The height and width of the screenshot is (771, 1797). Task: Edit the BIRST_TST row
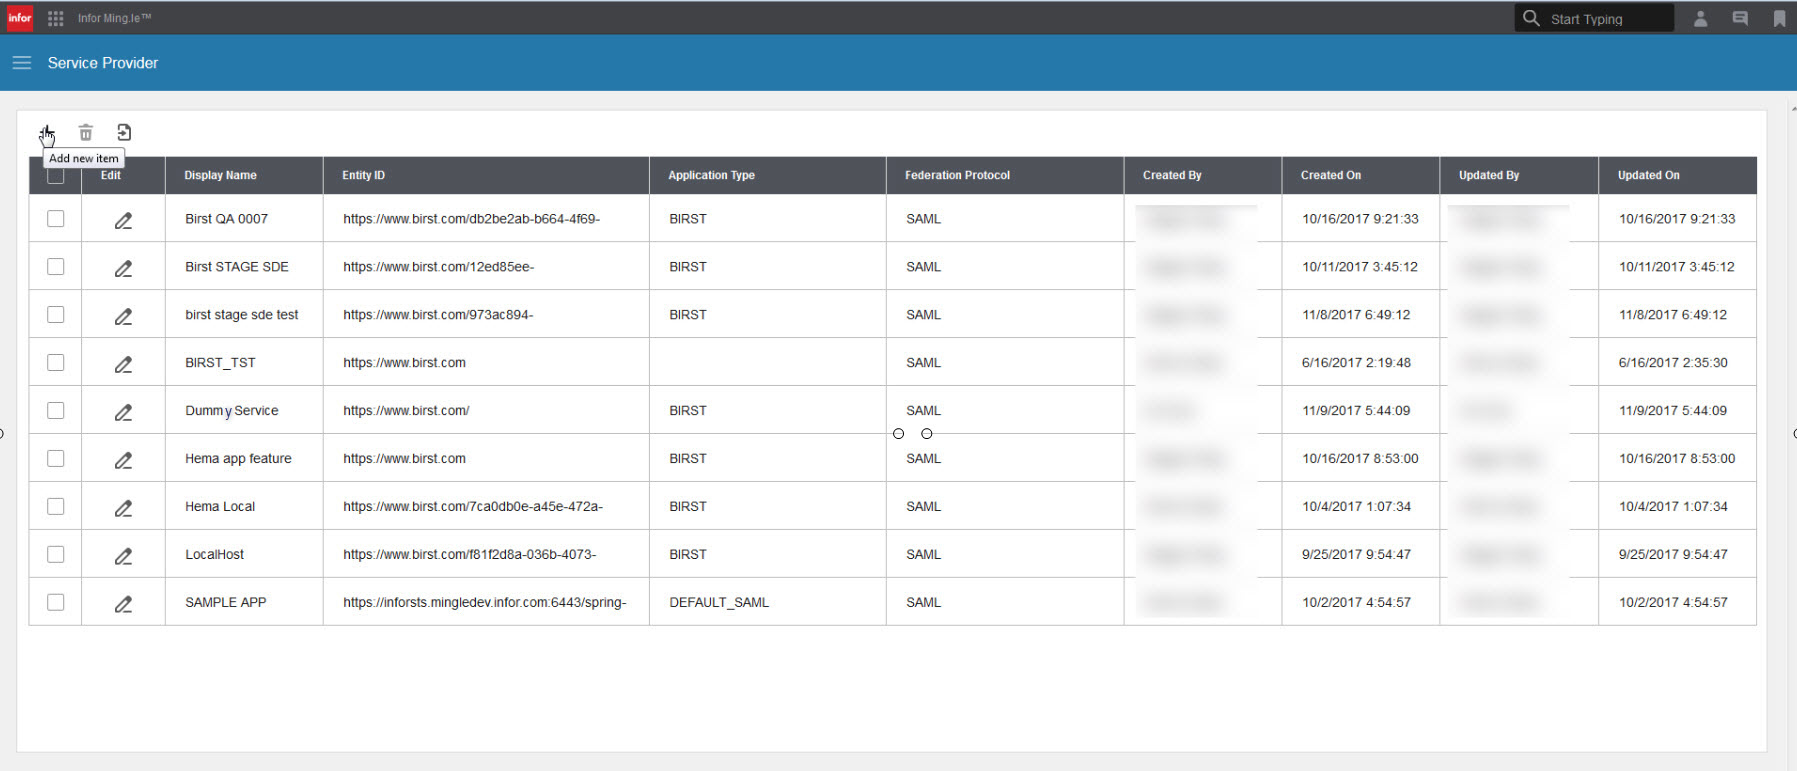tap(123, 364)
